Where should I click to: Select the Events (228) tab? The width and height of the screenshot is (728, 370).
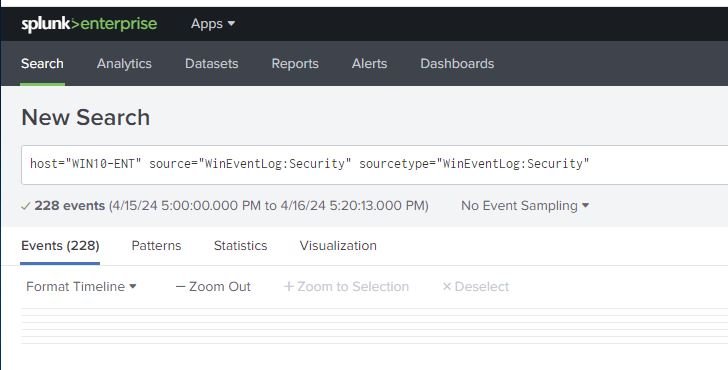click(x=60, y=246)
